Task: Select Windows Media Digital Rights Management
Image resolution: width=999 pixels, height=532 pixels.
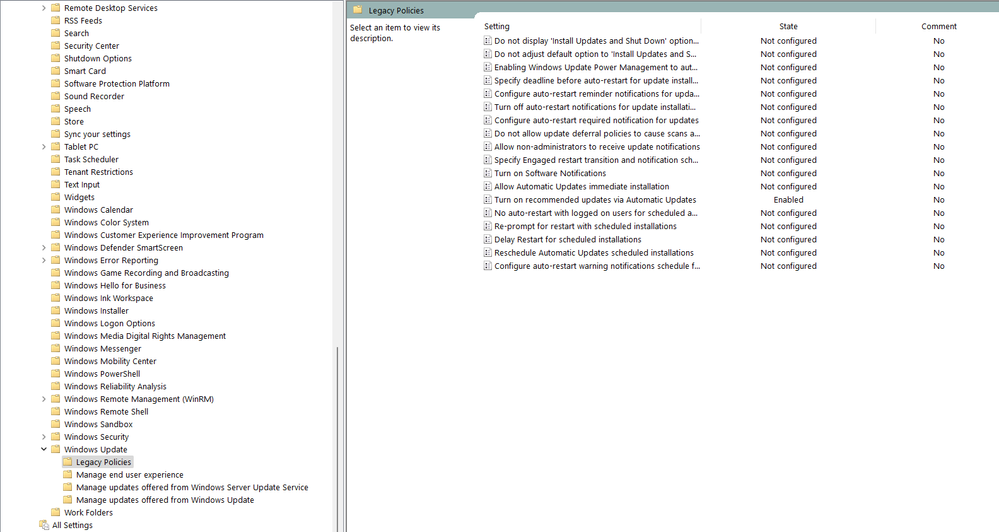Action: [x=145, y=336]
